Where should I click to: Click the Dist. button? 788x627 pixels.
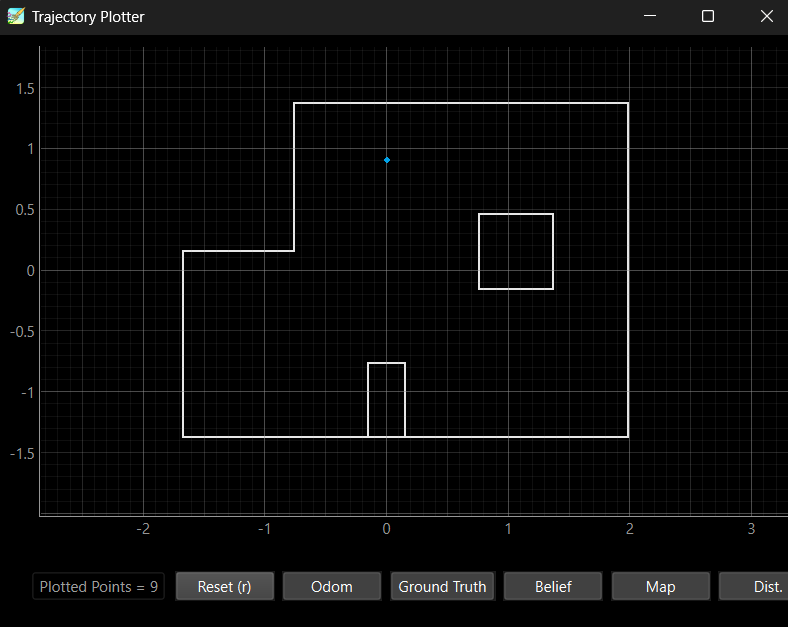click(x=754, y=586)
